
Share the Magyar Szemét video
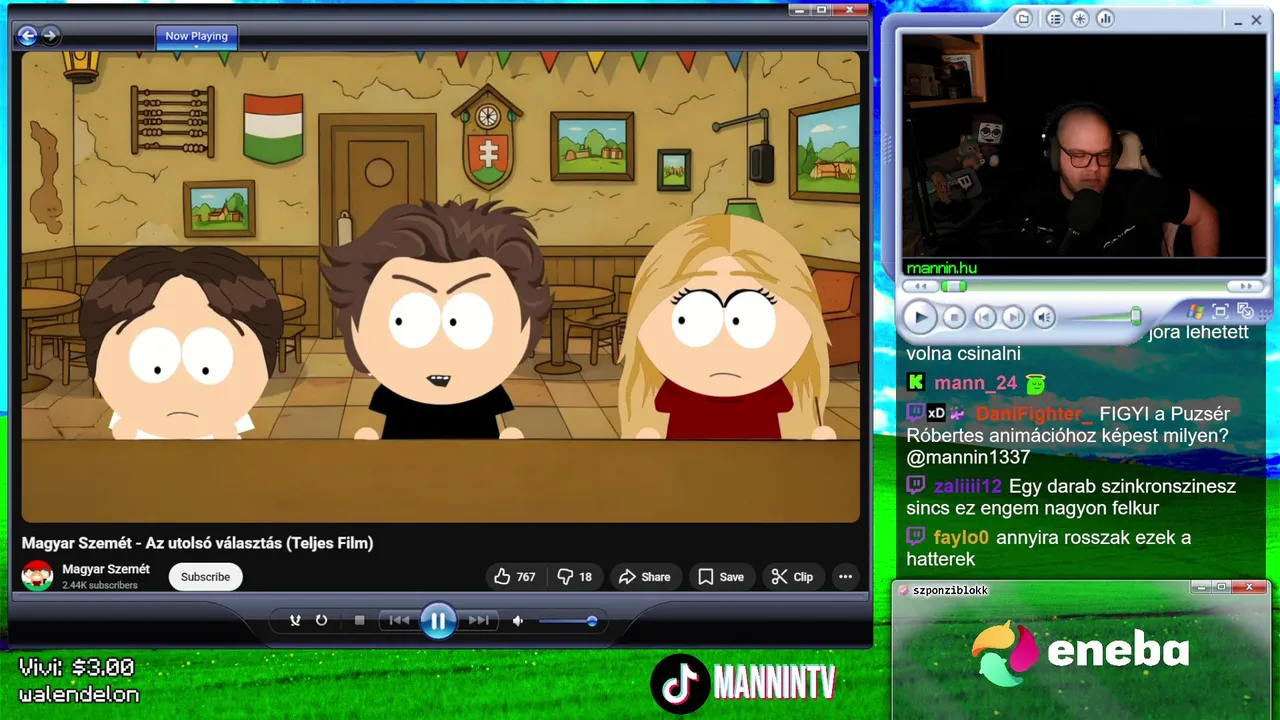coord(645,577)
